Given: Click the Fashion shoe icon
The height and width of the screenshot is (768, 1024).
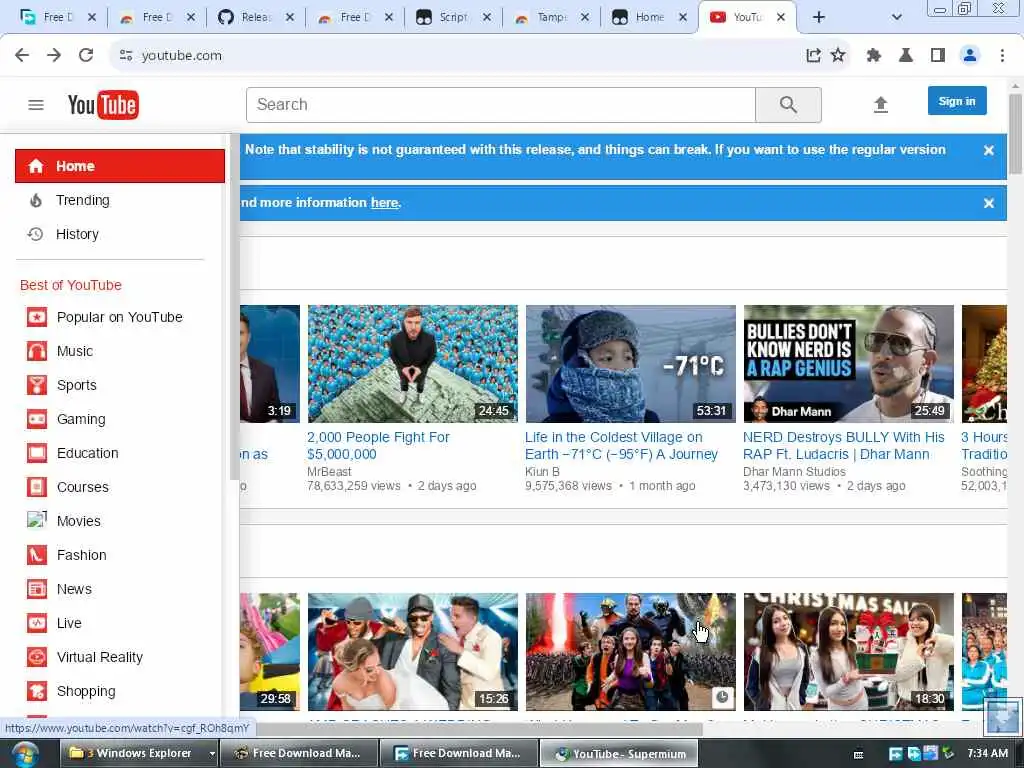Looking at the screenshot, I should pos(37,555).
